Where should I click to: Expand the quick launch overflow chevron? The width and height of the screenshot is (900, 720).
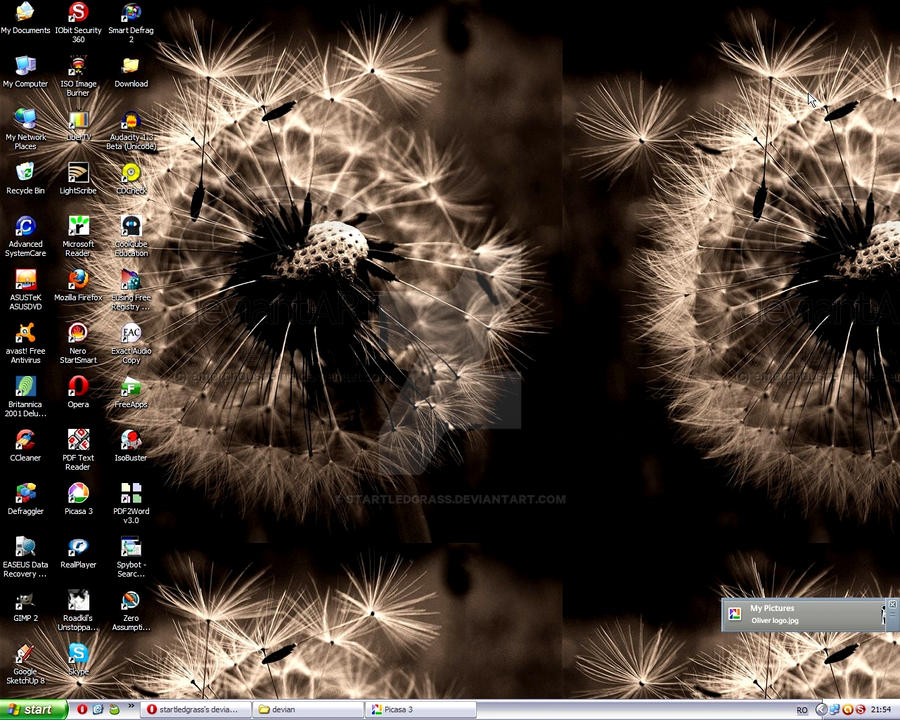pos(131,707)
